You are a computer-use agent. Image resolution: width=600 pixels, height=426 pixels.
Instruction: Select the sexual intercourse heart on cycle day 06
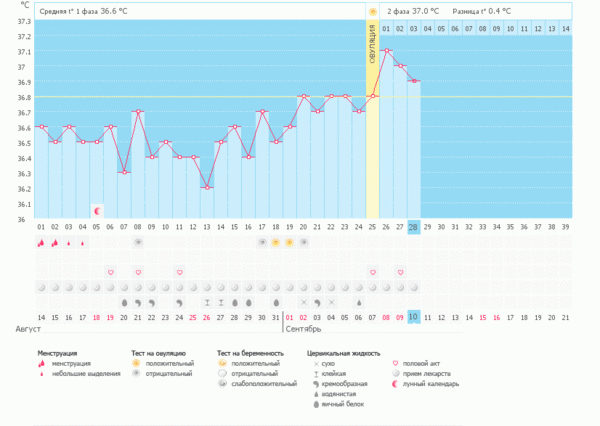(x=110, y=271)
